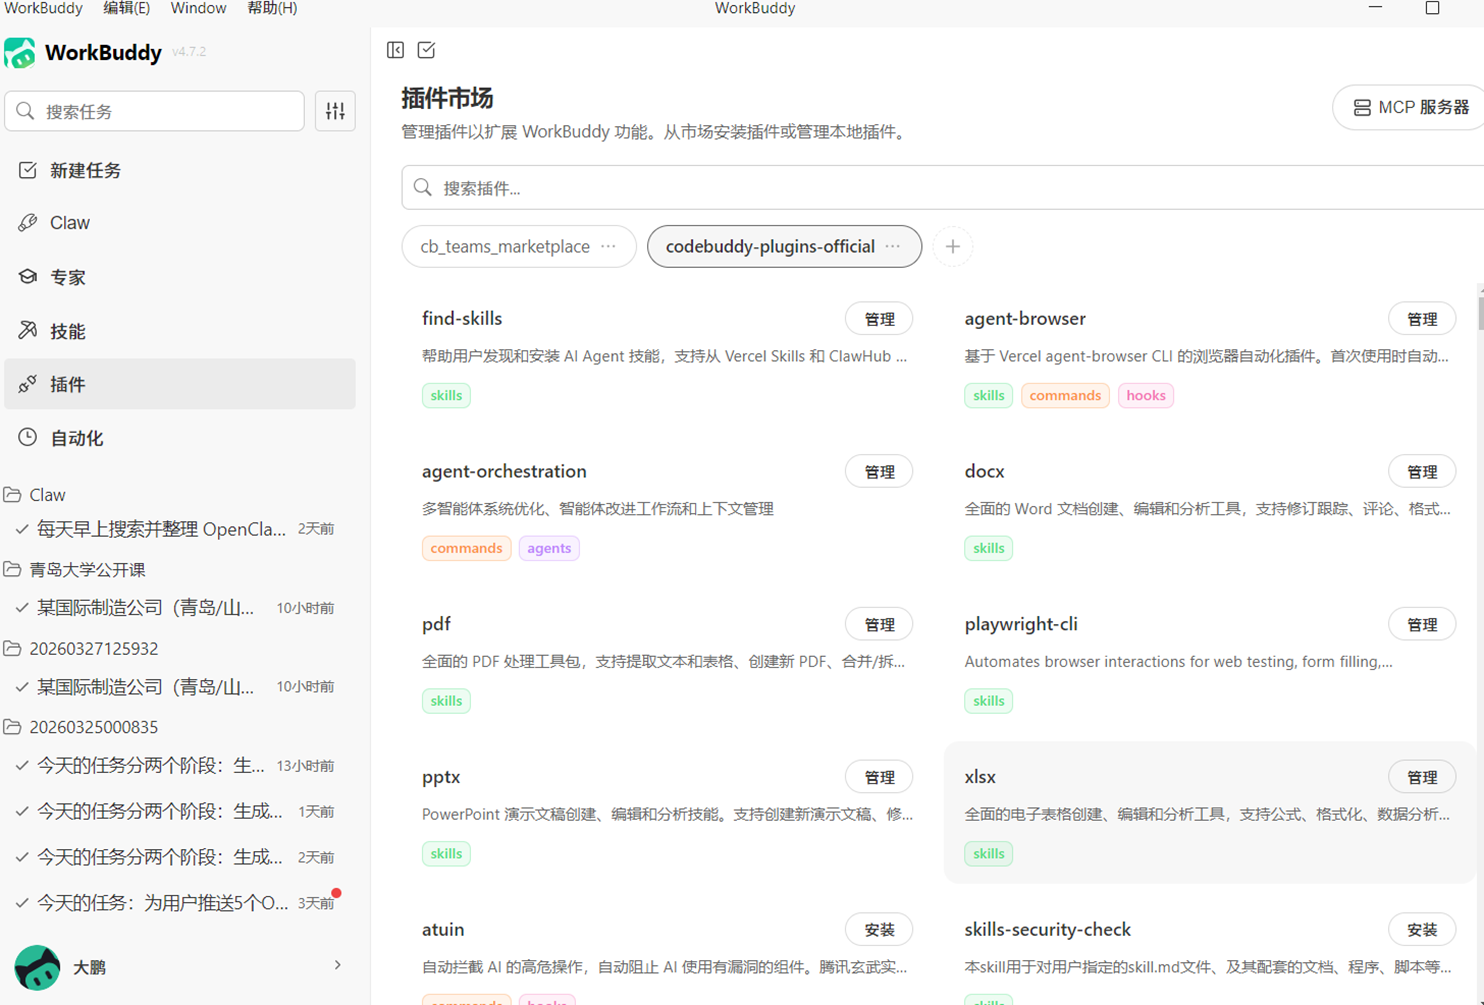Click the commands tag on agent-orchestration

tap(466, 548)
